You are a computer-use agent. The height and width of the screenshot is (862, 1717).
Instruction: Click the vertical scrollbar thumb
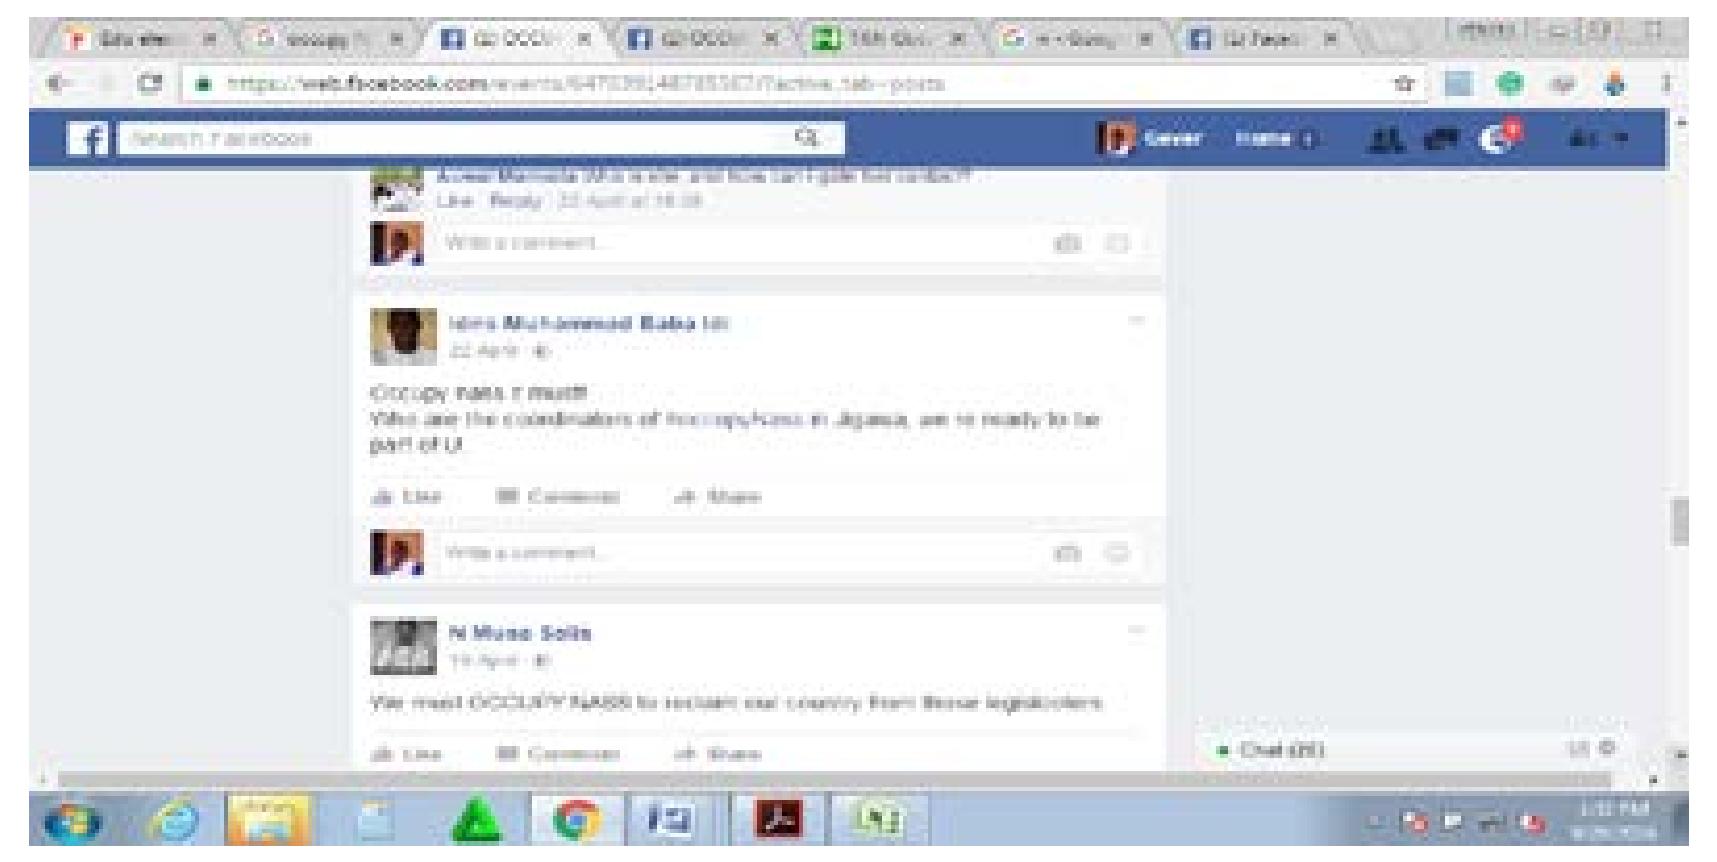(x=1679, y=521)
